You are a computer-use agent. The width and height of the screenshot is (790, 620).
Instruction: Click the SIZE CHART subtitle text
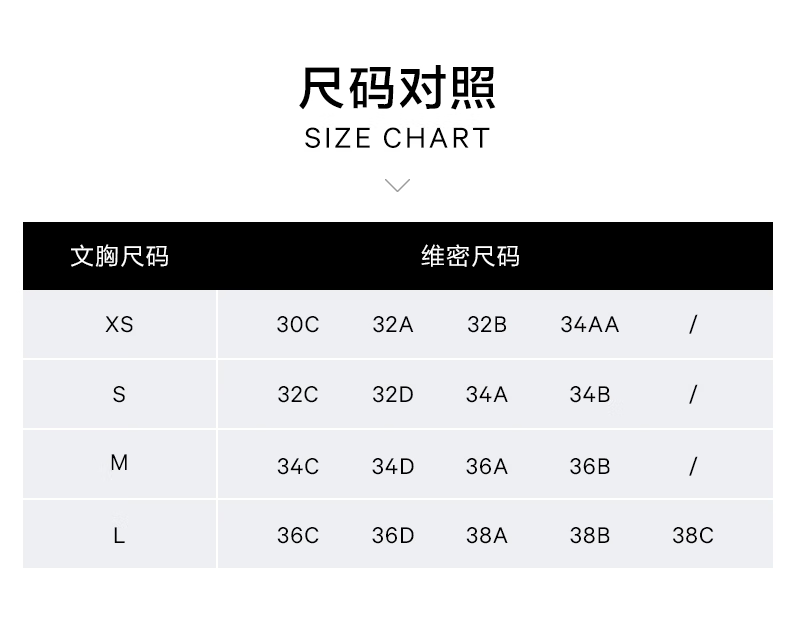coord(397,138)
